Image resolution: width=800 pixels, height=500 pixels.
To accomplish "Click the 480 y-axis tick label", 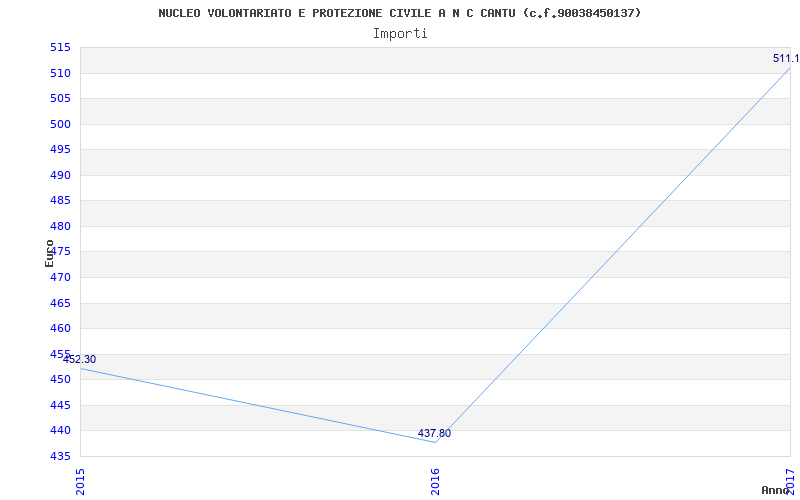I will tap(60, 226).
